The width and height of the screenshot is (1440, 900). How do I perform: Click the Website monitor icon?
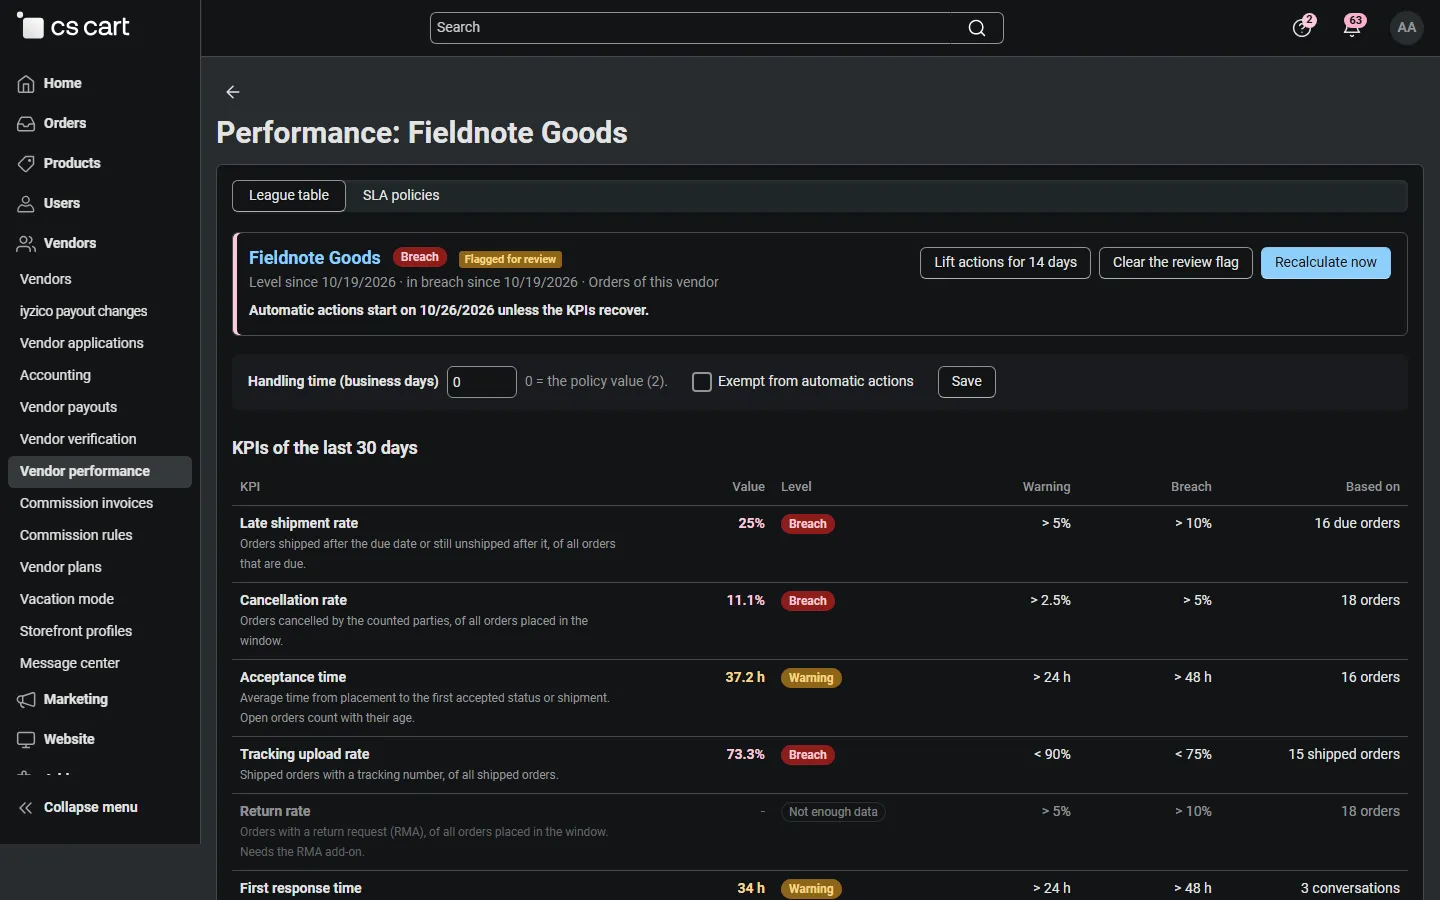[x=26, y=740]
